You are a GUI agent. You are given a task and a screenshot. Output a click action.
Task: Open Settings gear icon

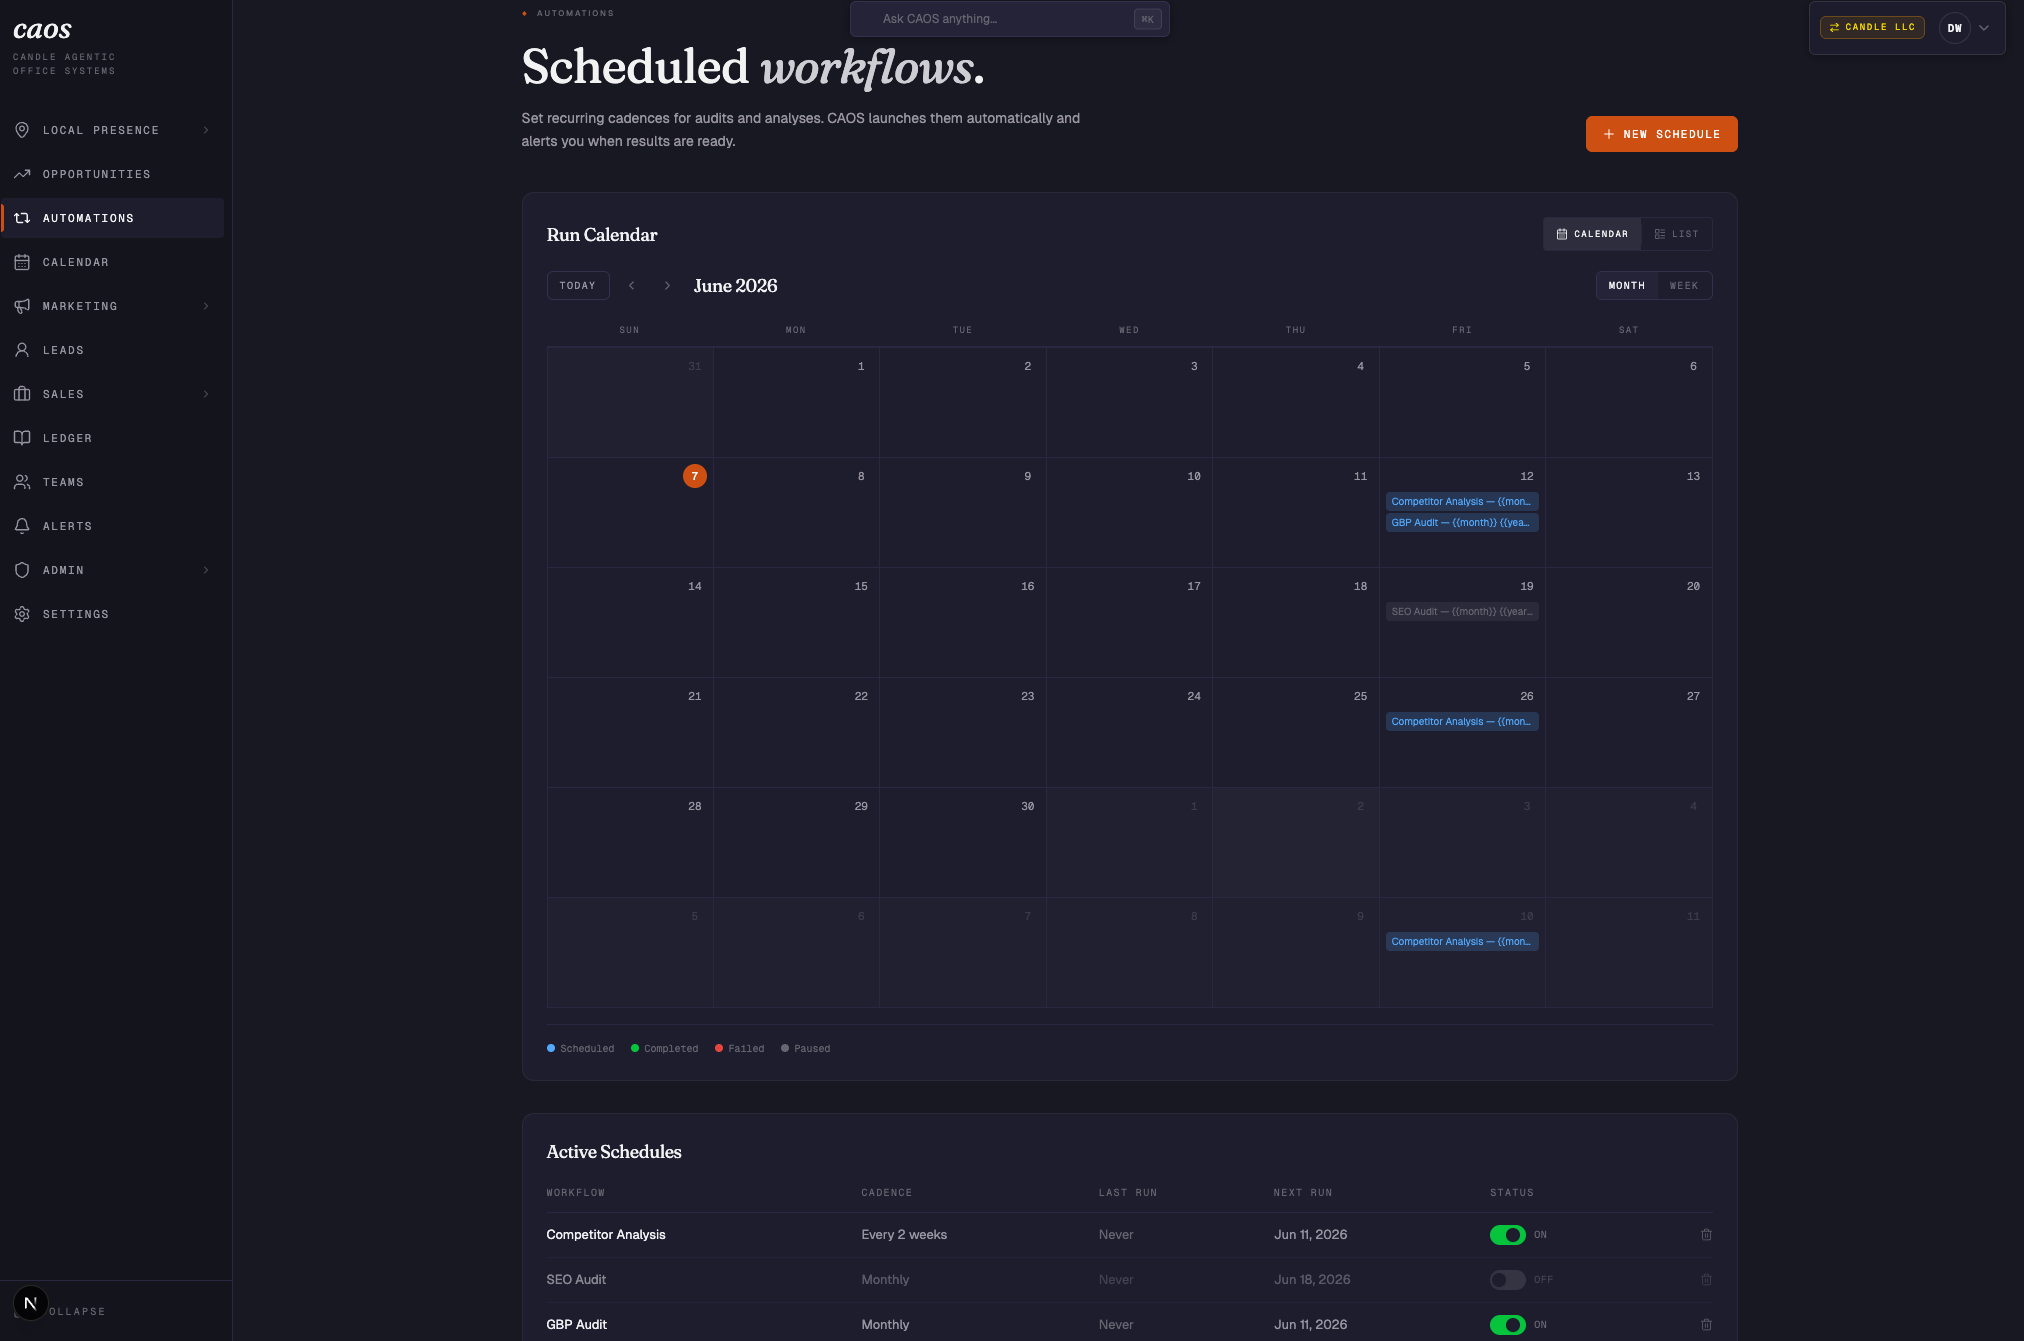click(x=22, y=614)
